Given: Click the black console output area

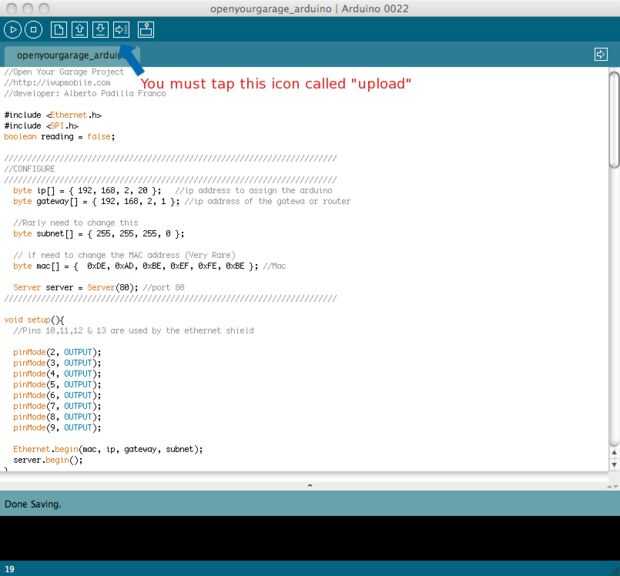Looking at the screenshot, I should 310,538.
